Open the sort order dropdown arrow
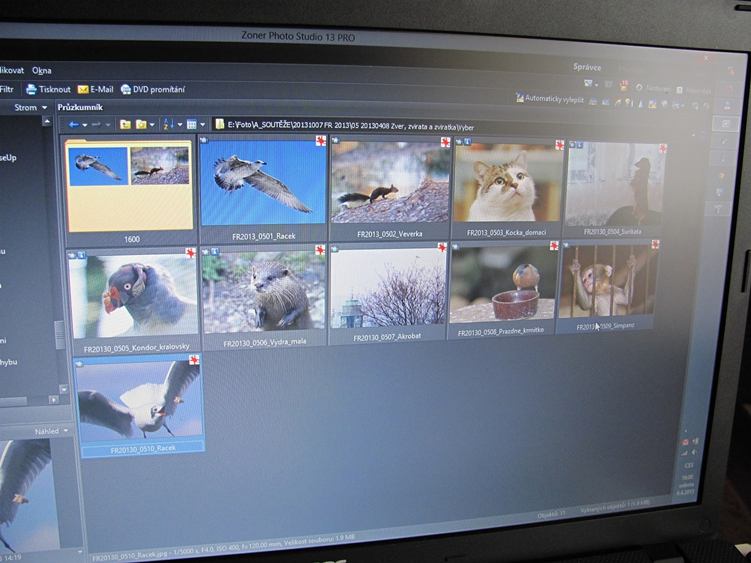Image resolution: width=751 pixels, height=563 pixels. point(180,125)
